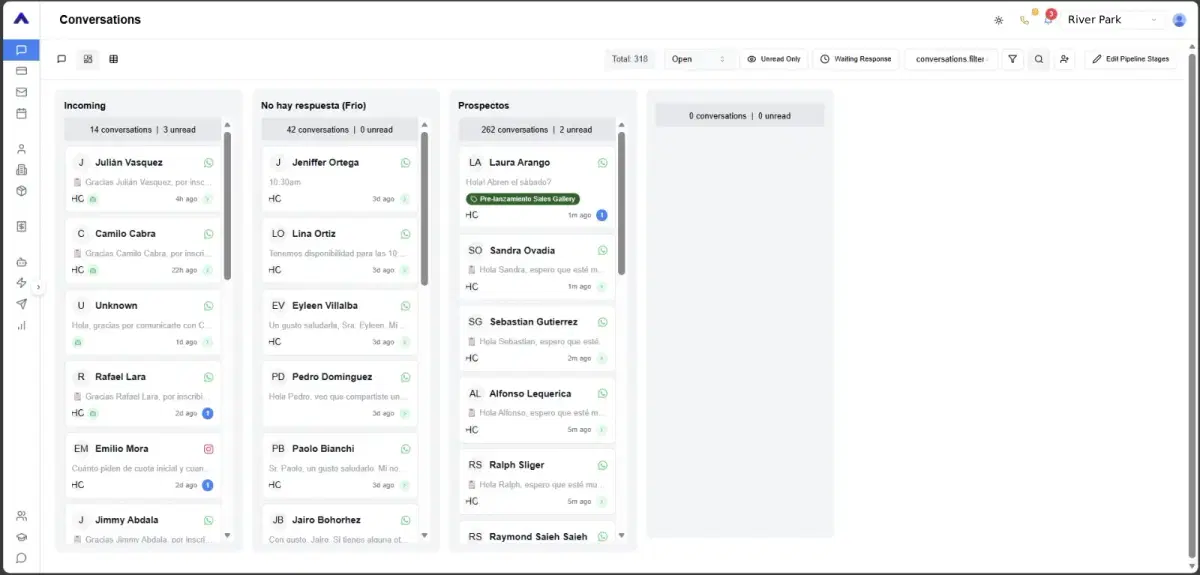Open the notification bell with red badge
1200x575 pixels.
[x=1048, y=20]
